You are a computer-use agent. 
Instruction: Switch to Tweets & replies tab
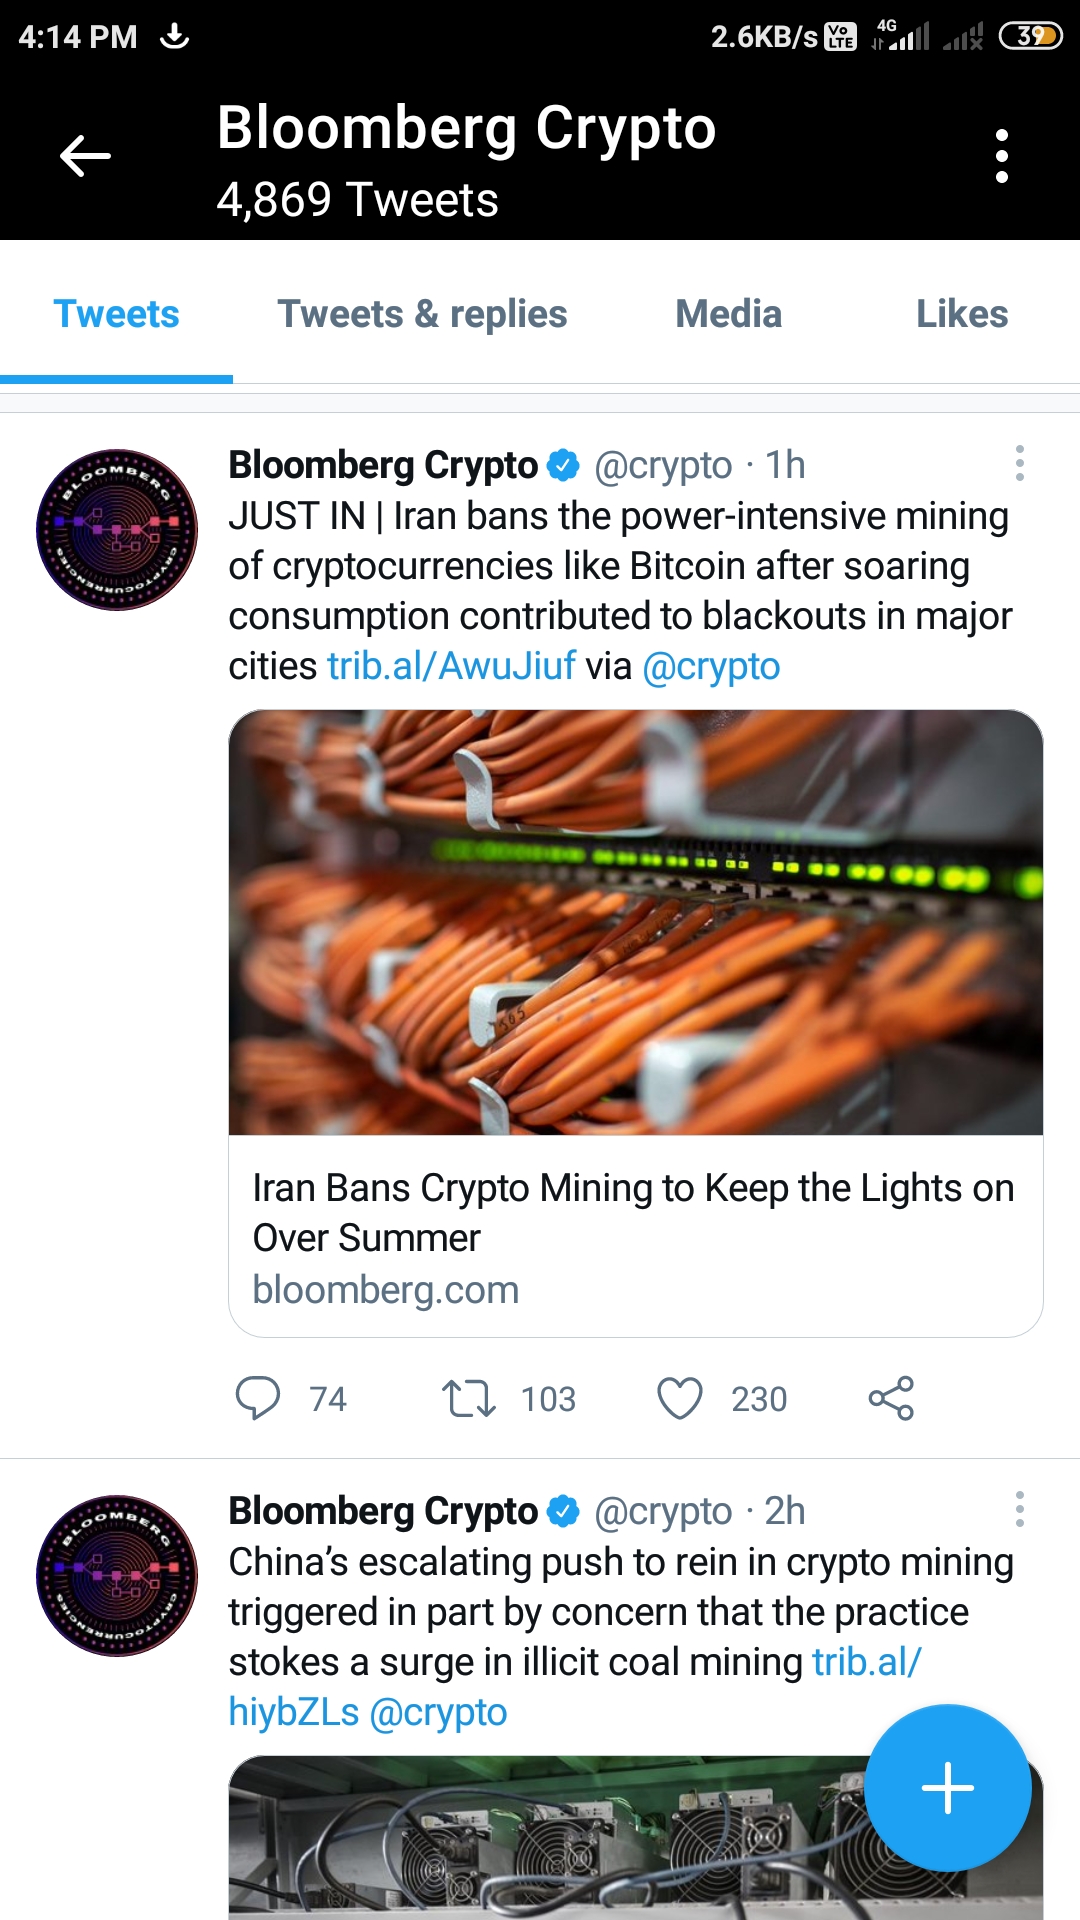click(x=422, y=314)
